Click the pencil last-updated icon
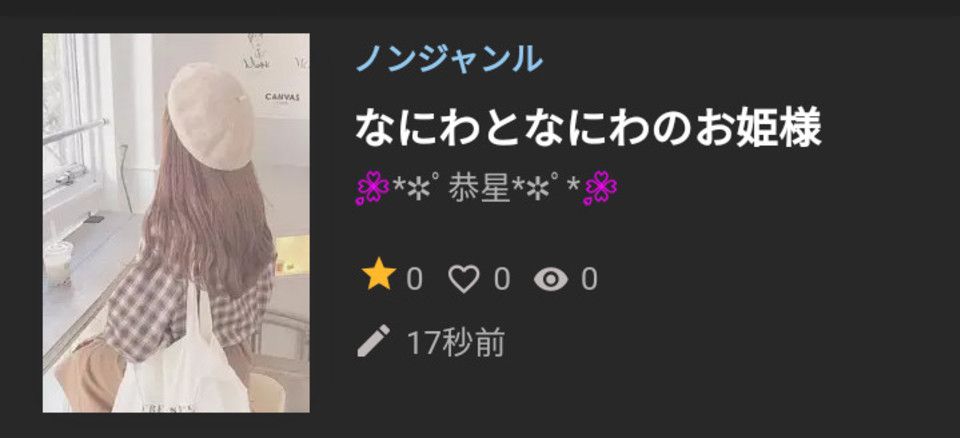Screen dimensions: 960x438 373,341
